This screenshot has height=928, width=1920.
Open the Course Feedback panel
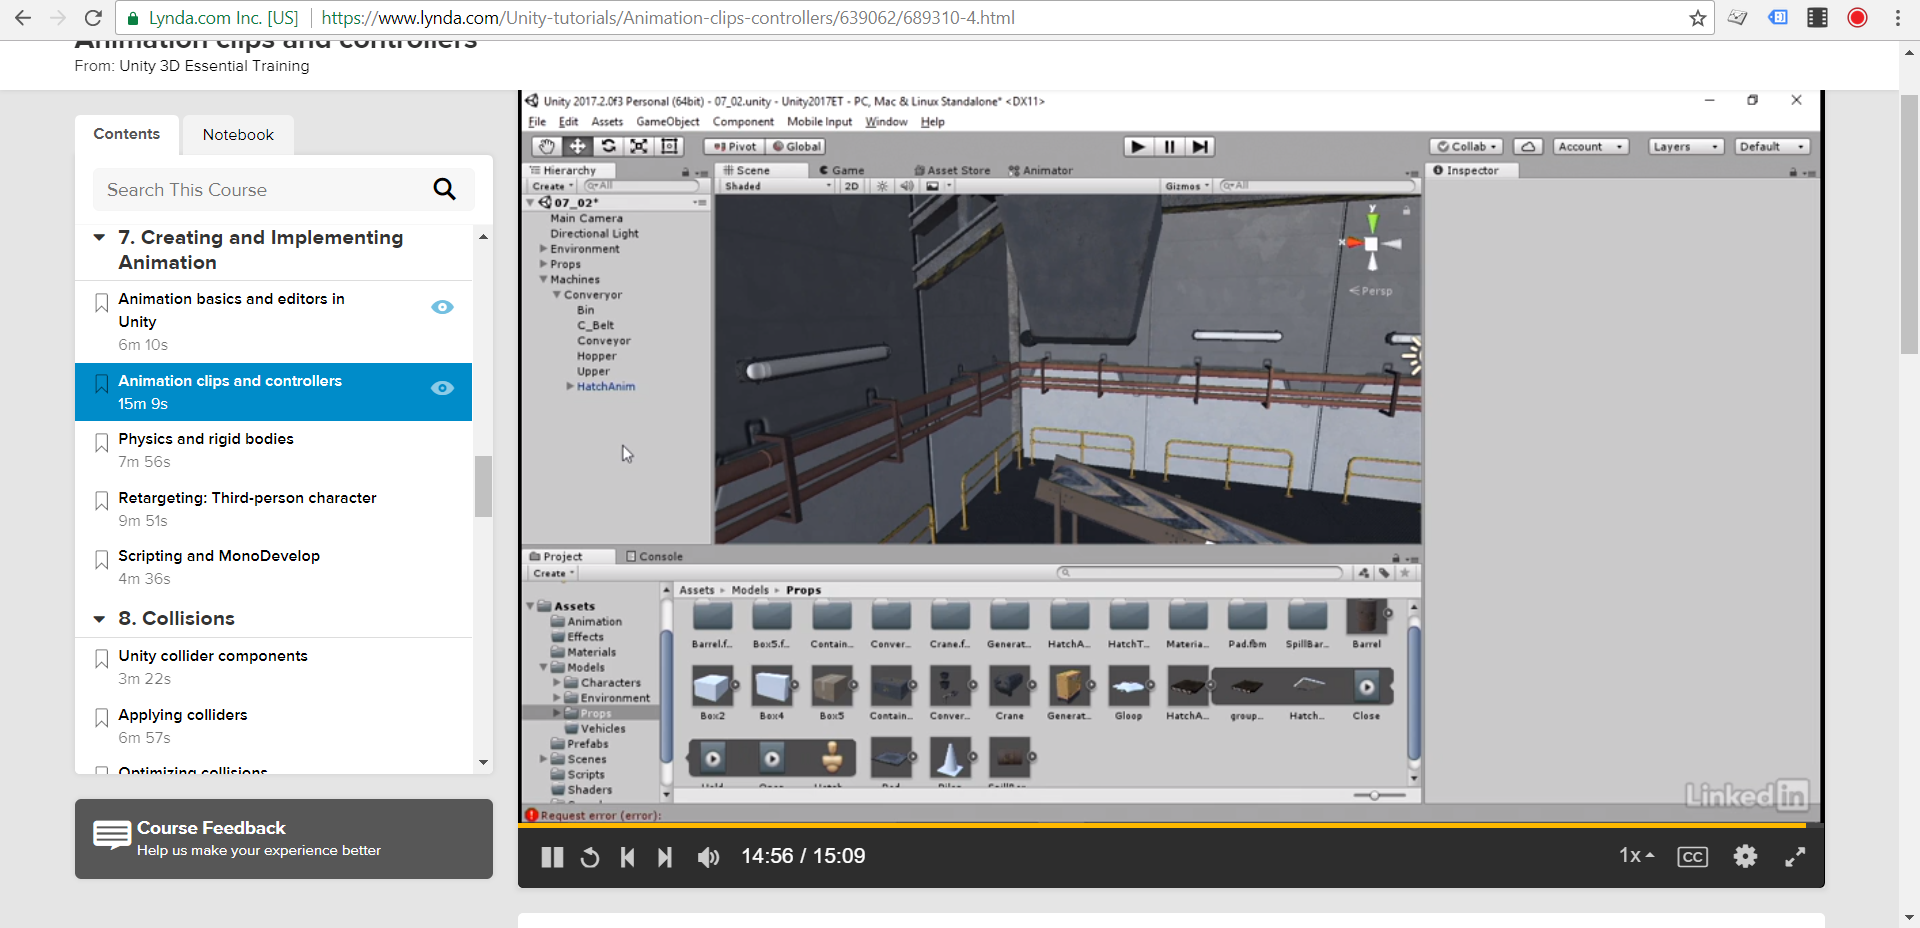(284, 839)
